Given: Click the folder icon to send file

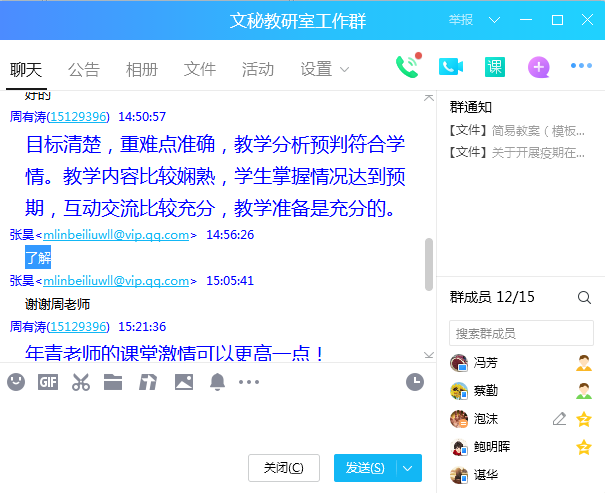Looking at the screenshot, I should [x=113, y=381].
